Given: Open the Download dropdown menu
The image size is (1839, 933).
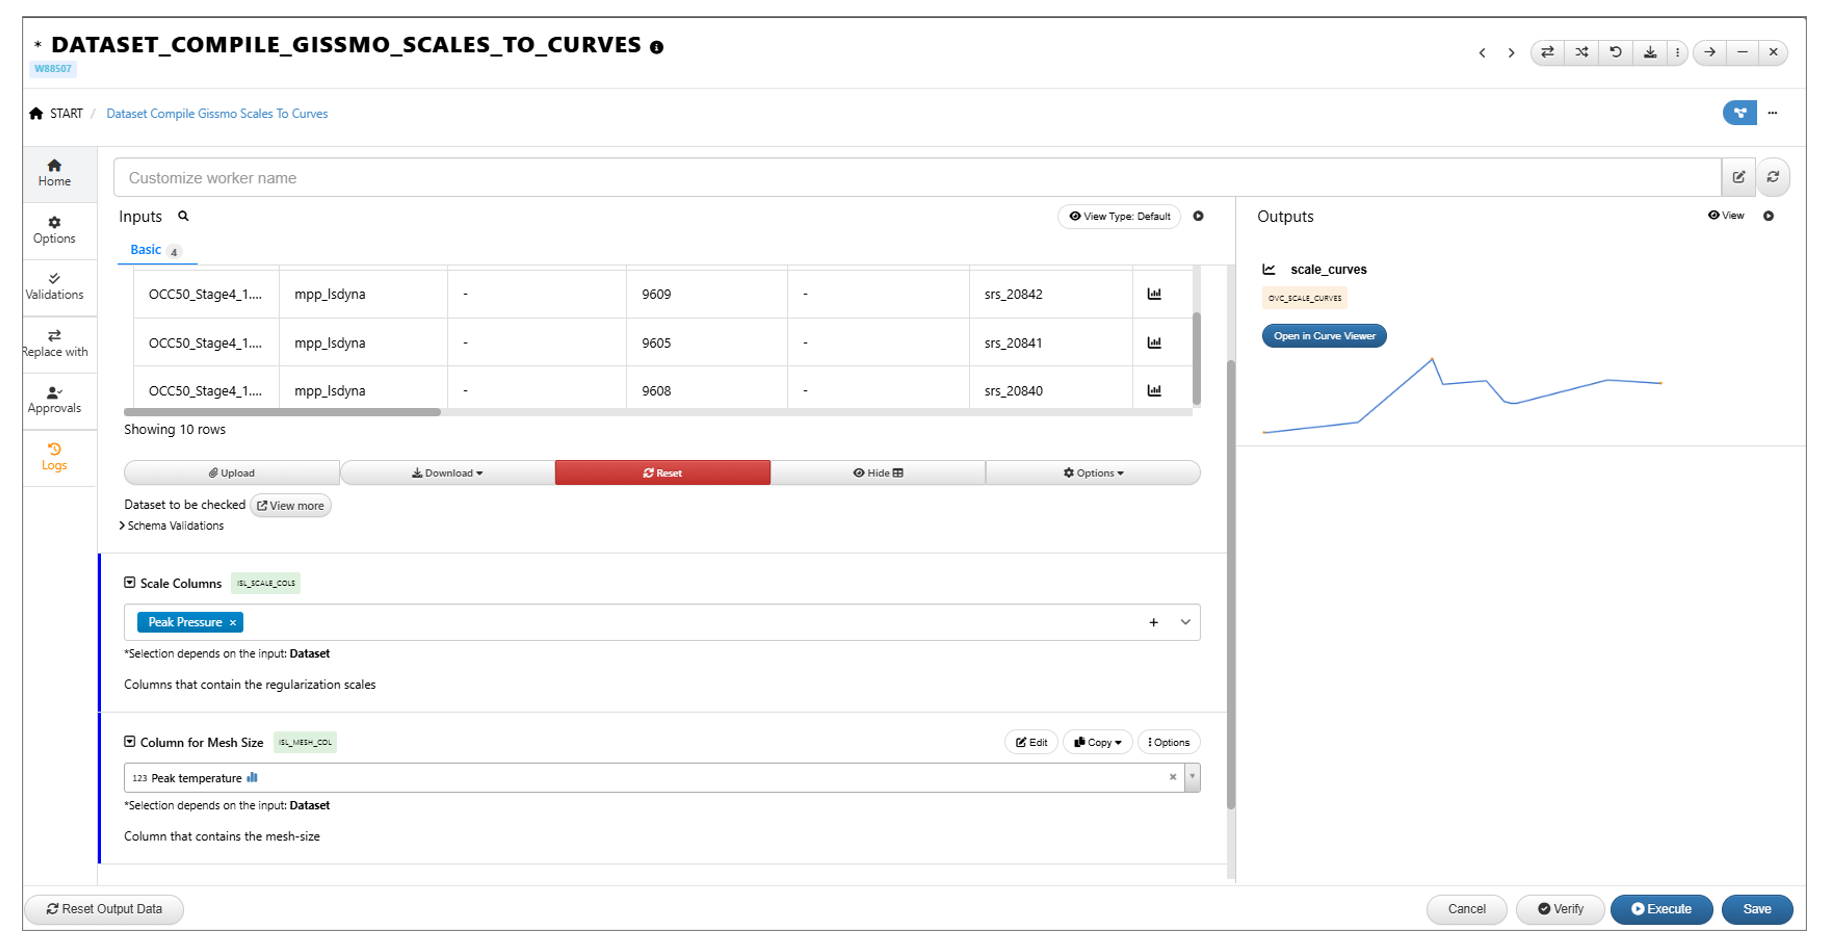Looking at the screenshot, I should tap(447, 473).
